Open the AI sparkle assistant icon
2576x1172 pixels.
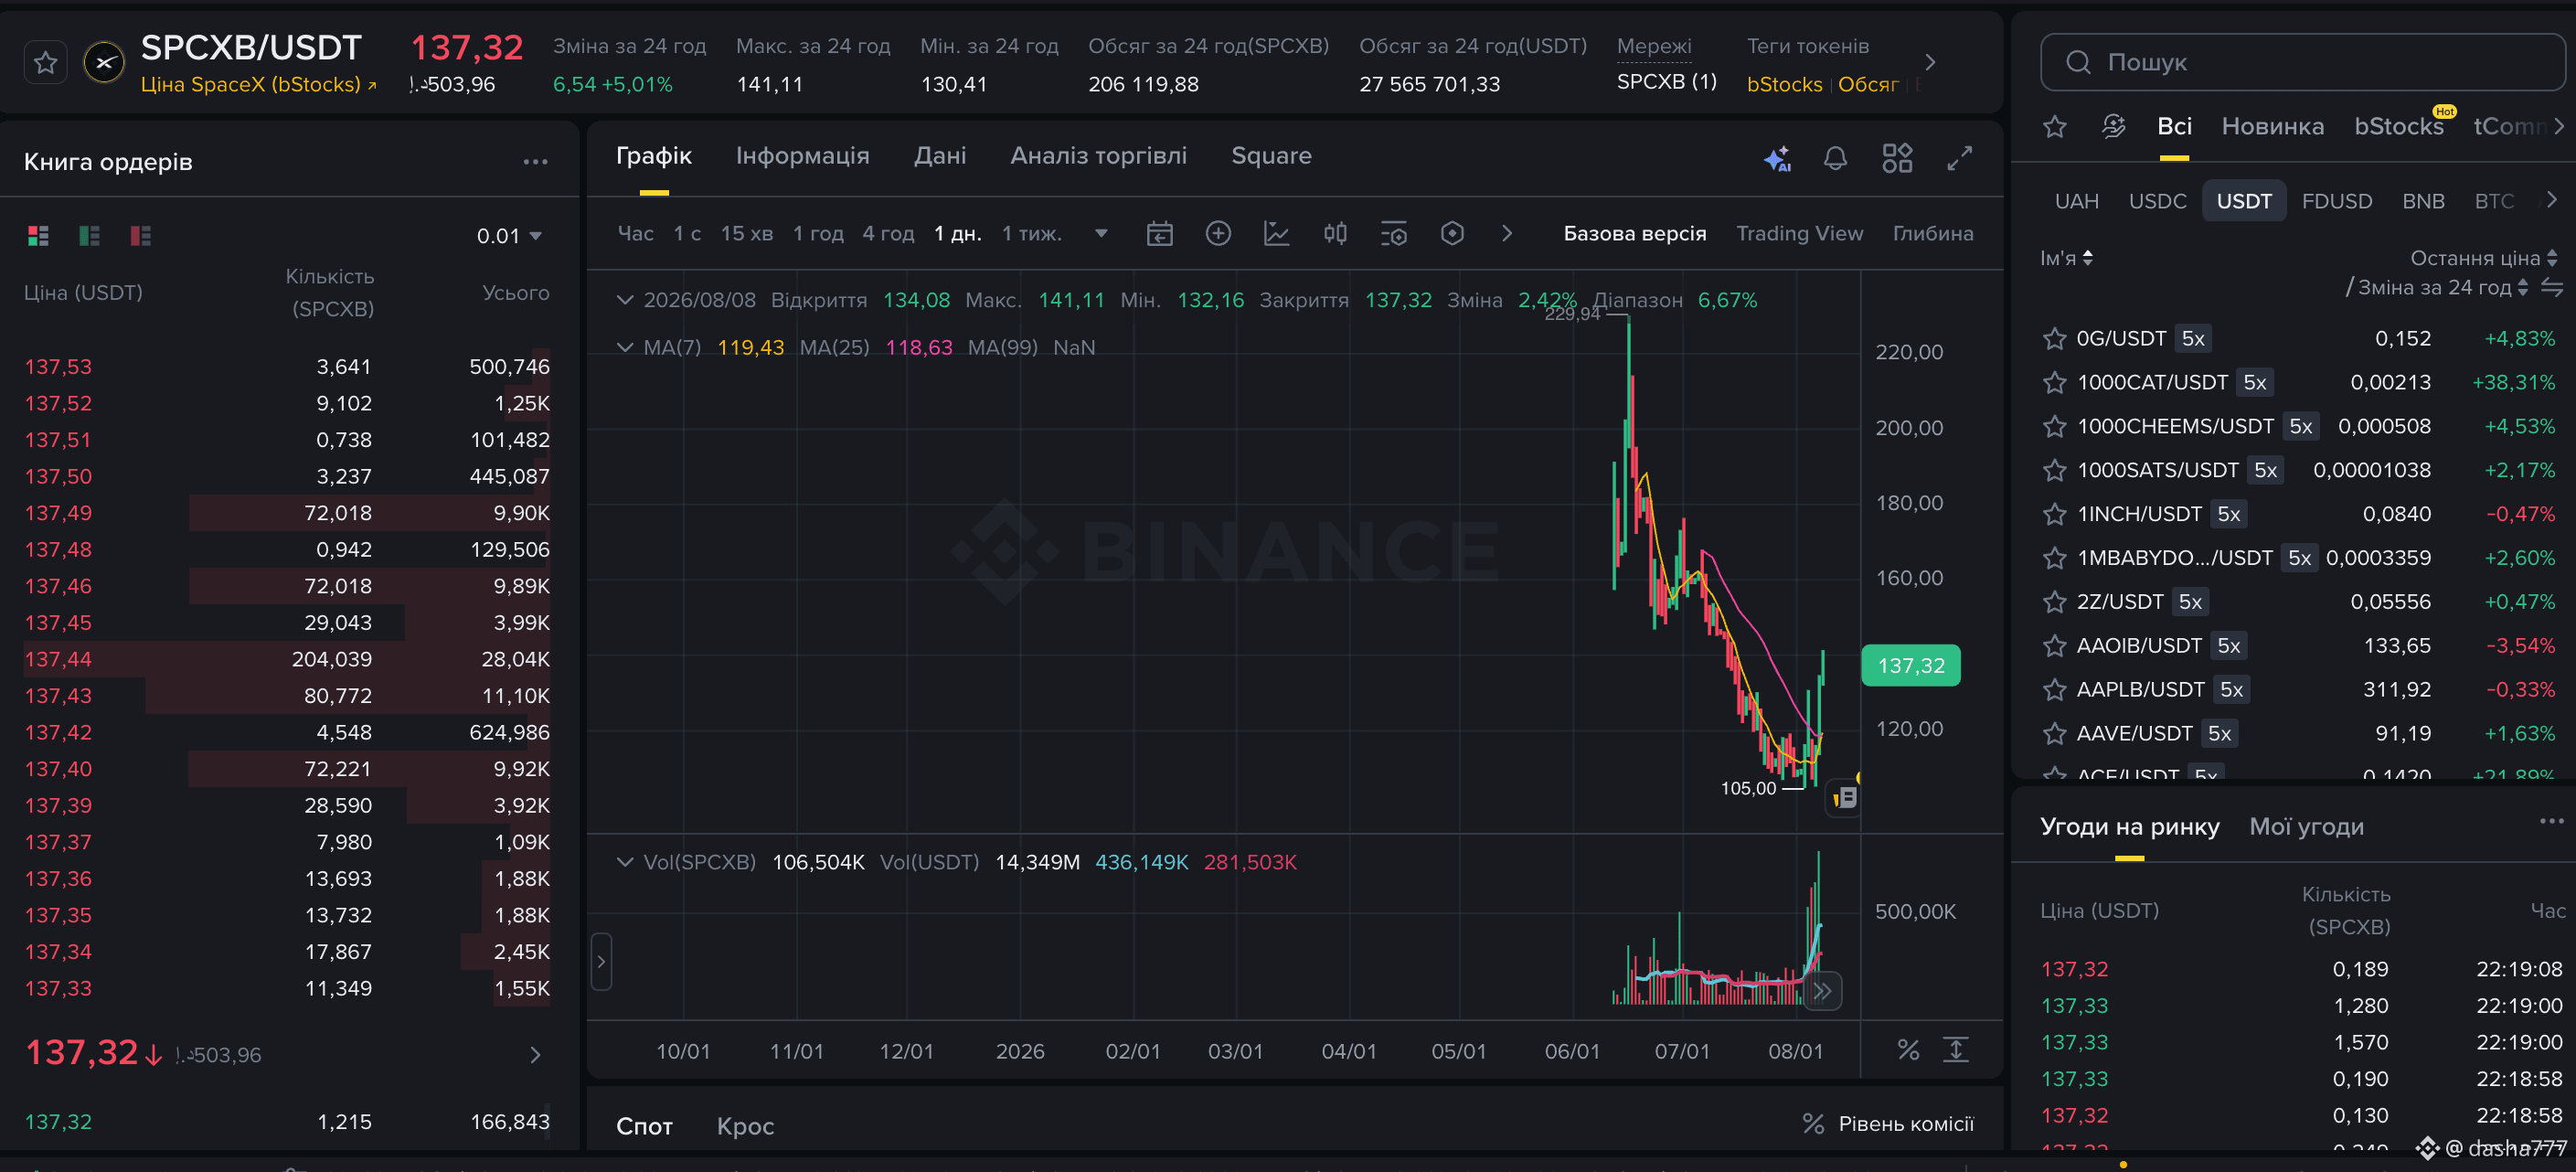(1776, 158)
